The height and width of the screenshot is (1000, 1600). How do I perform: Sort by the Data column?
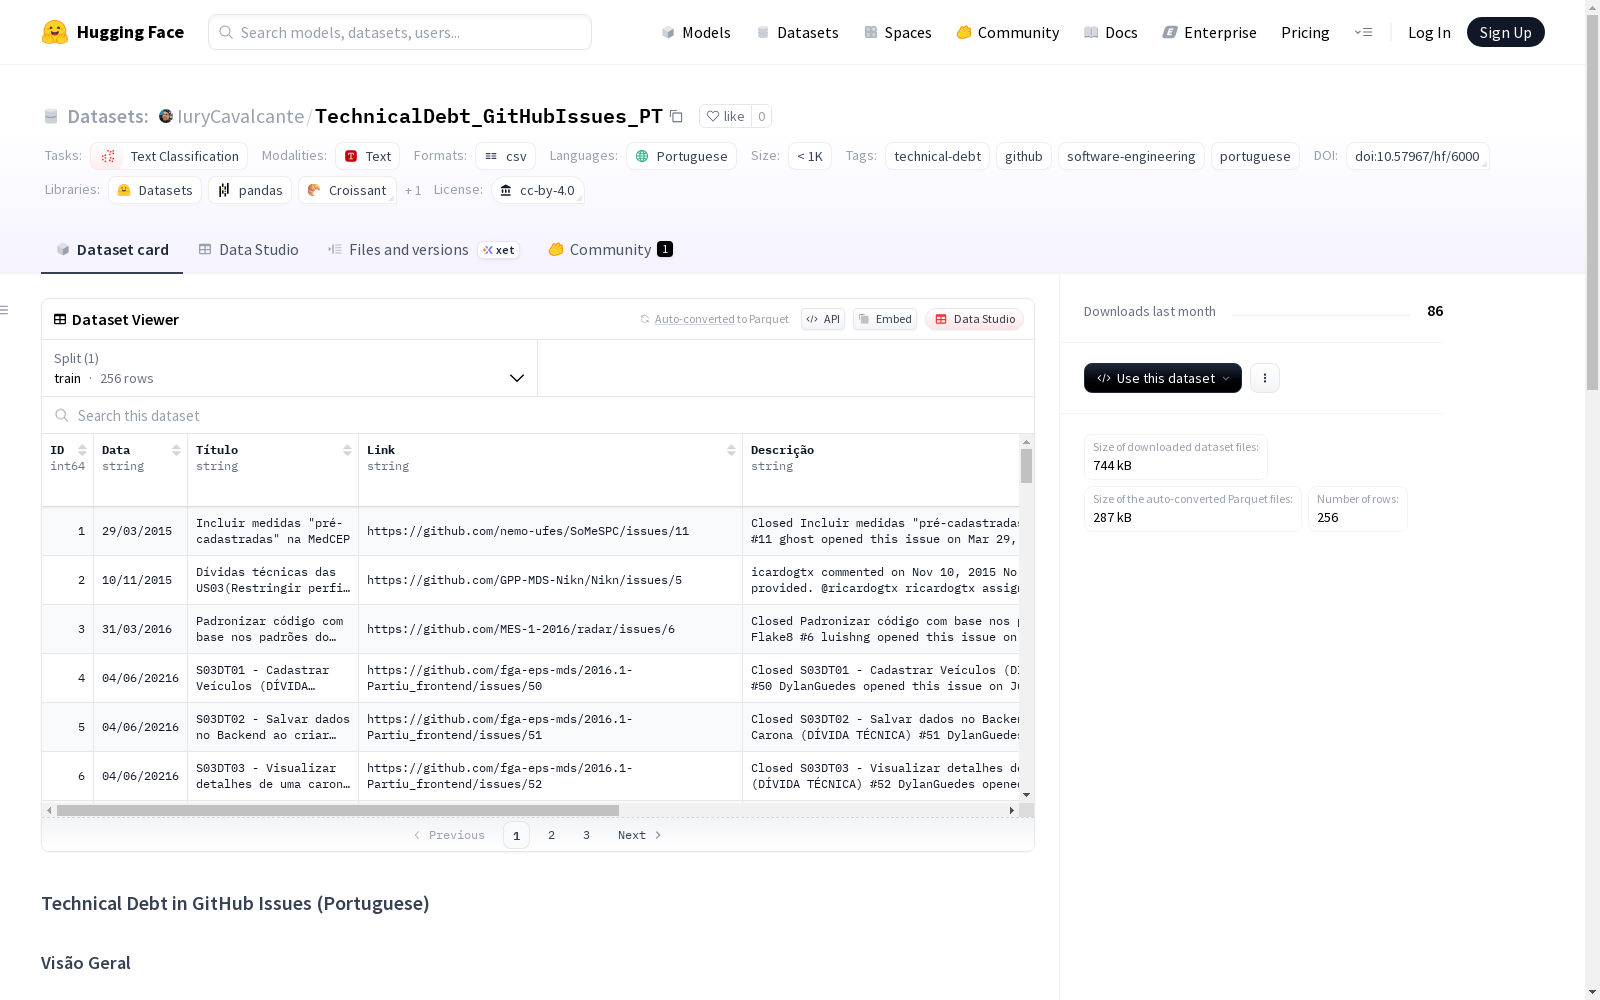176,450
